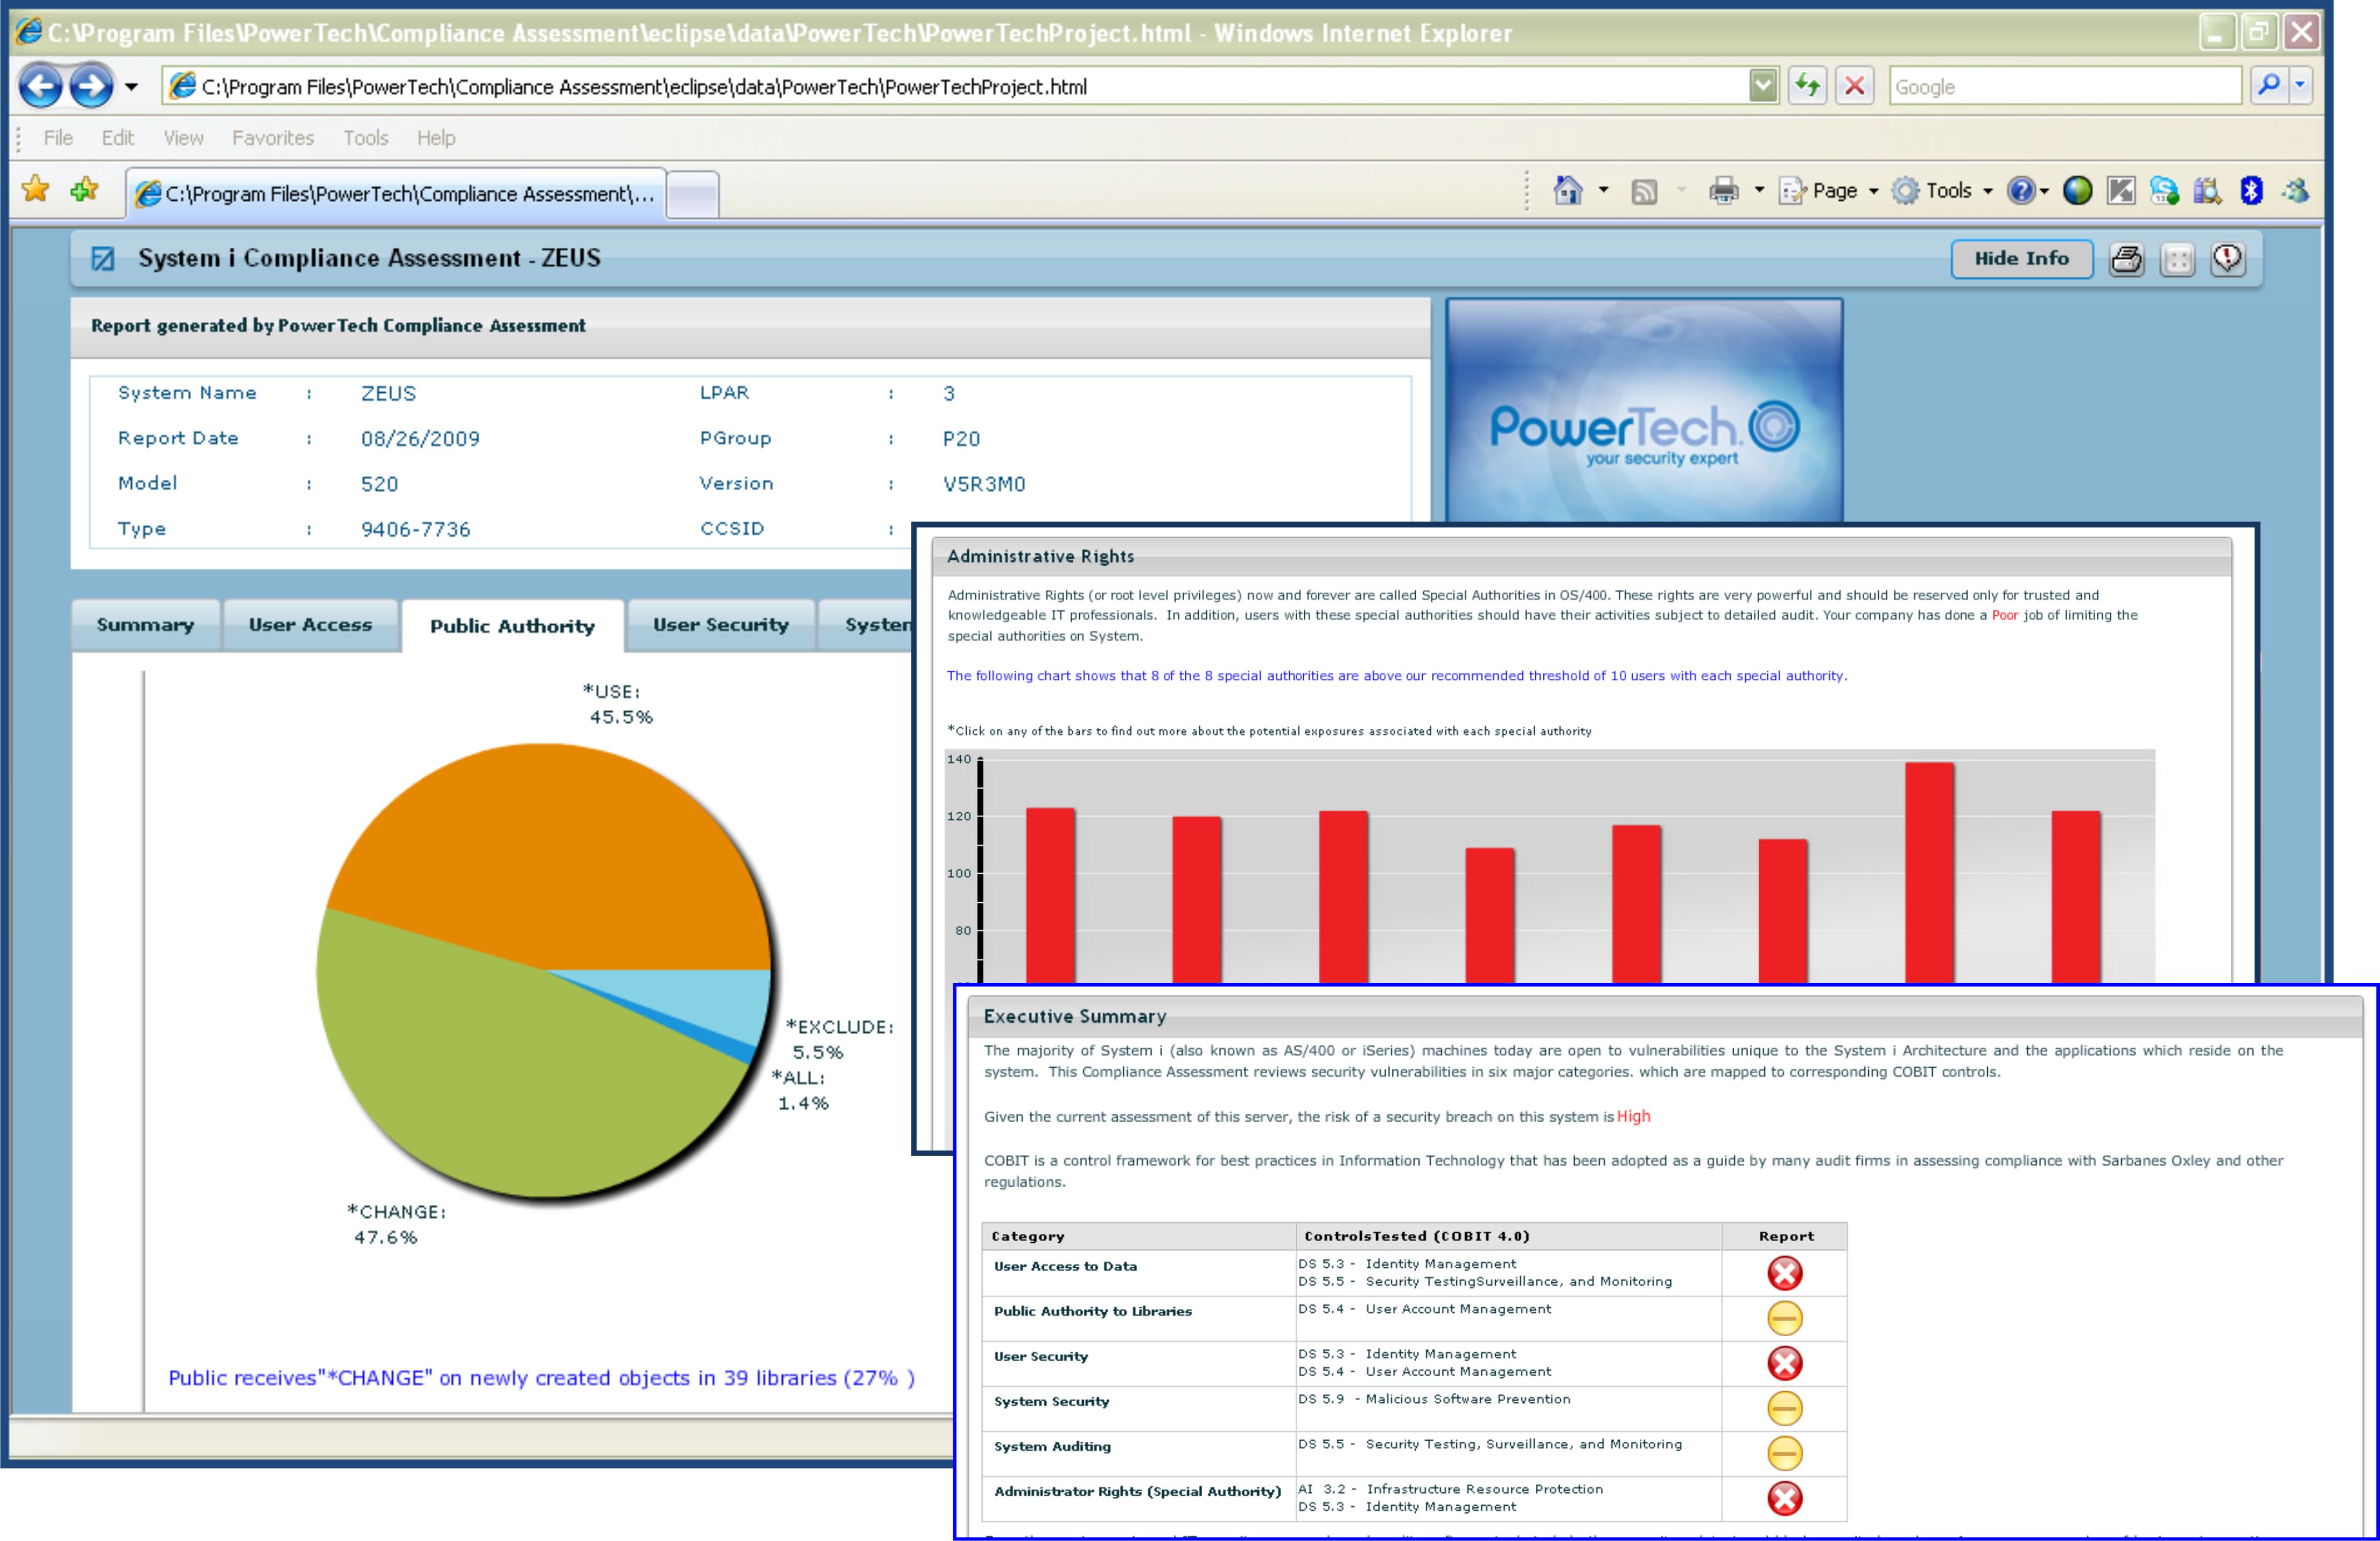This screenshot has height=1541, width=2380.
Task: Open Favorites Center with the yellow star
Action: [35, 189]
